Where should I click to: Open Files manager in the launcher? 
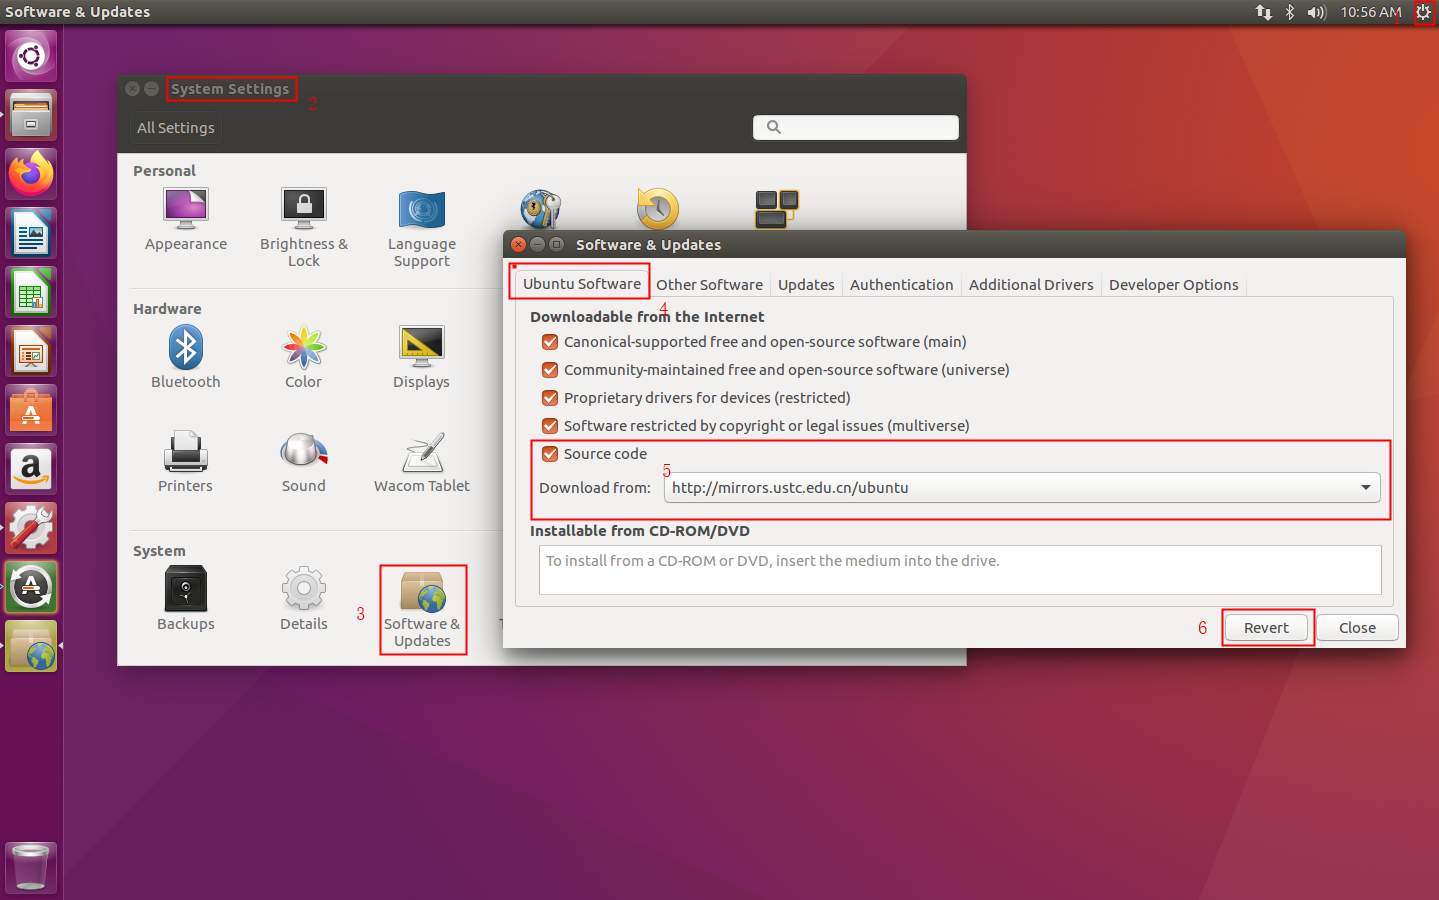click(x=31, y=115)
